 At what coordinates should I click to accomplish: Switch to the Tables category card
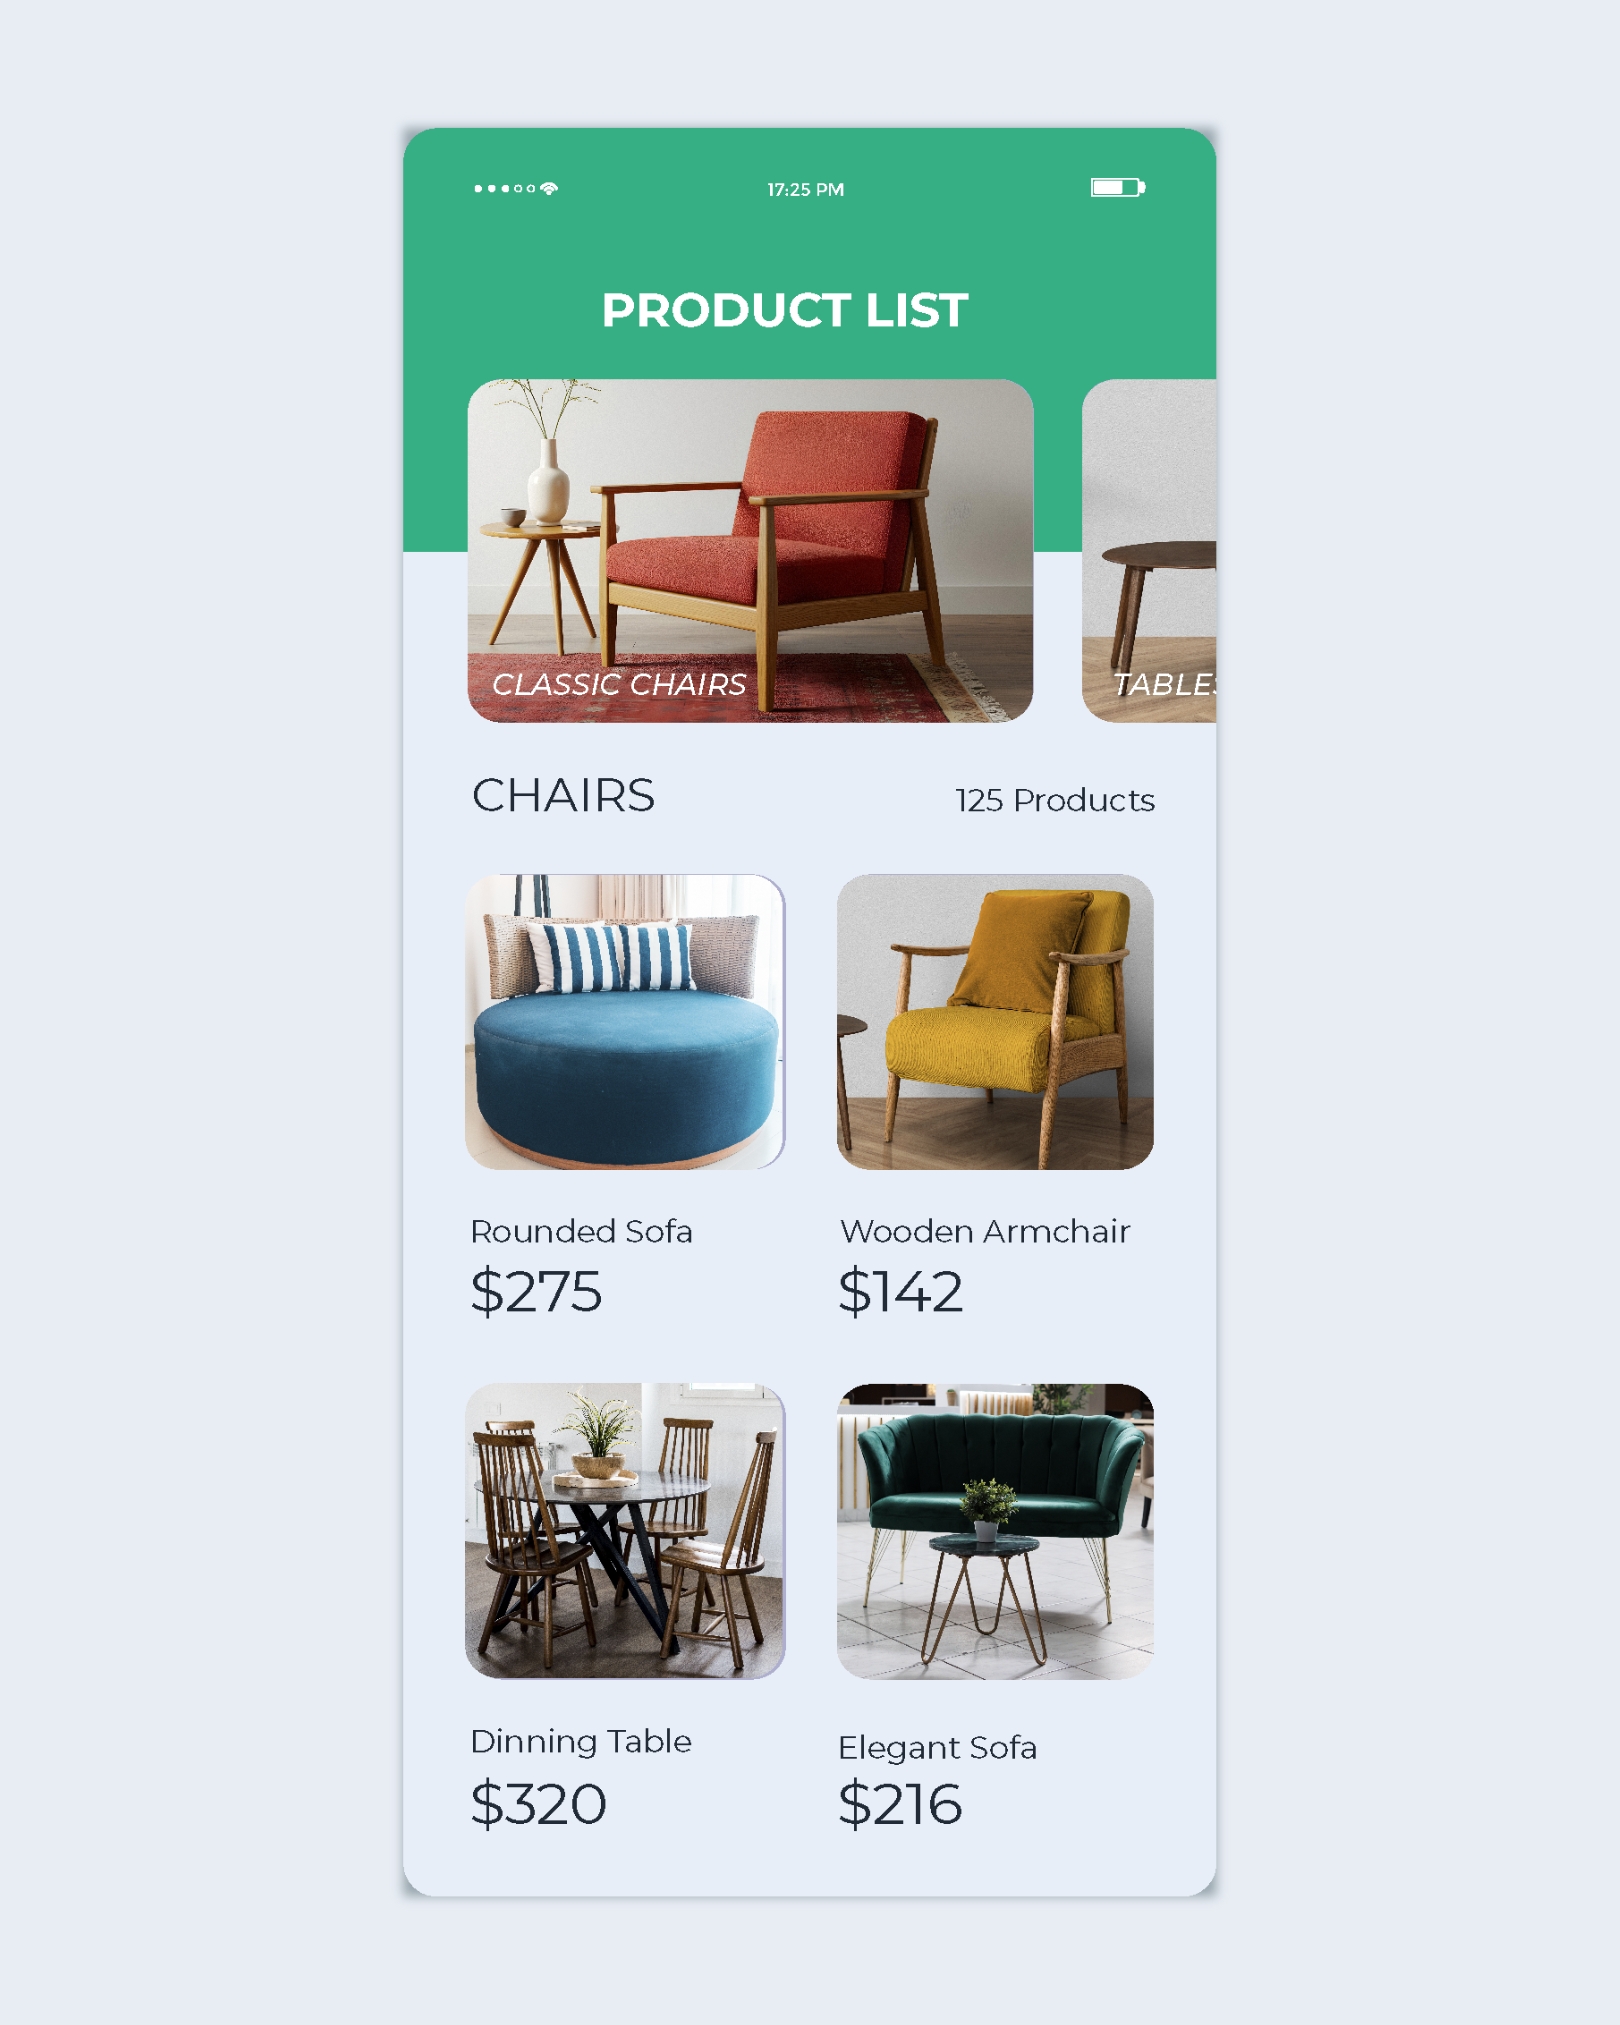coord(1150,550)
